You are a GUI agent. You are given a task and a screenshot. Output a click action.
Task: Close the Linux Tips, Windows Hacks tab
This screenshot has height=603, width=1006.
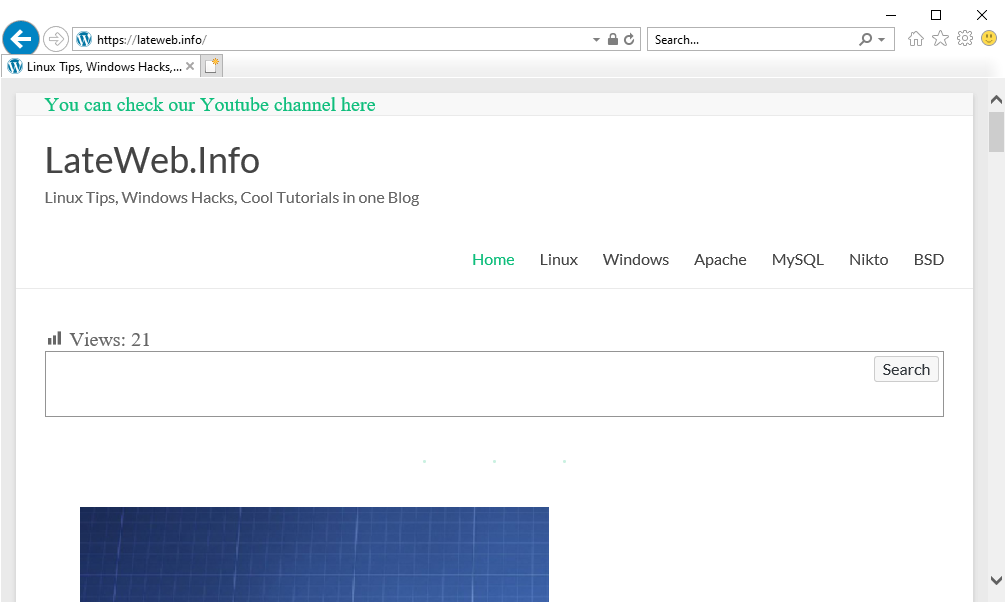click(190, 66)
